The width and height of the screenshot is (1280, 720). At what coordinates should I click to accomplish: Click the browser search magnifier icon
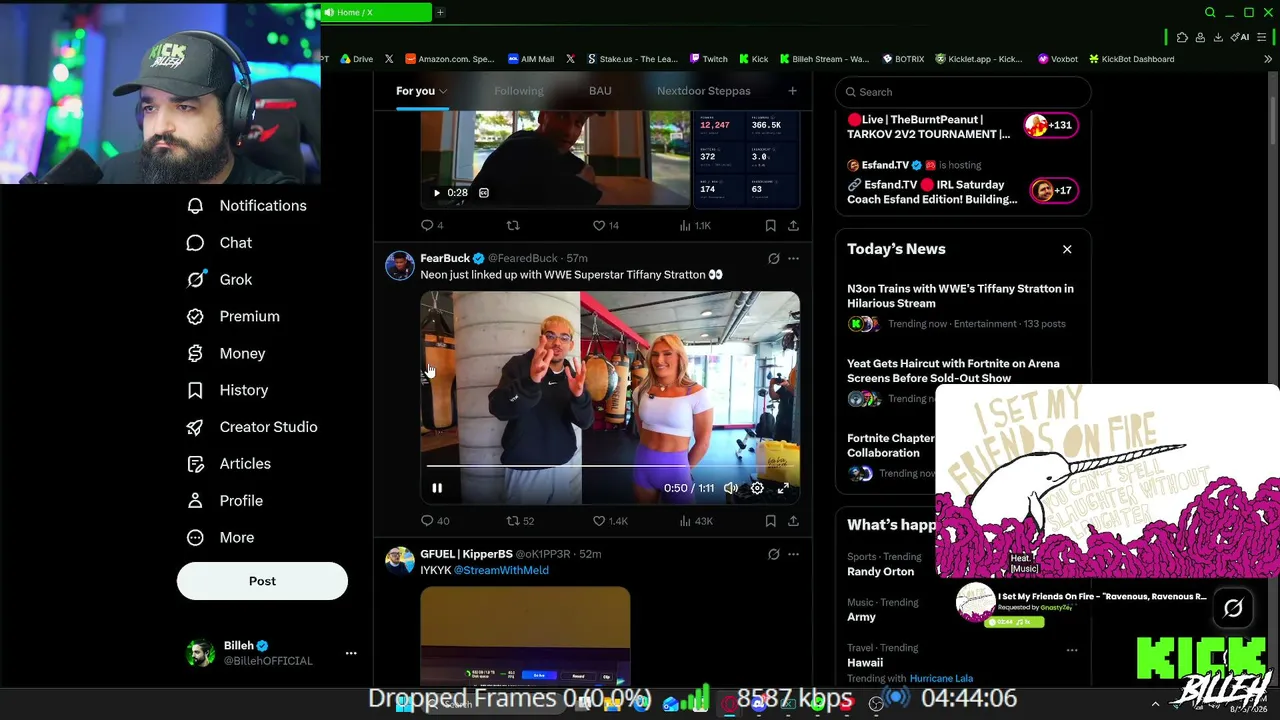pos(1210,12)
